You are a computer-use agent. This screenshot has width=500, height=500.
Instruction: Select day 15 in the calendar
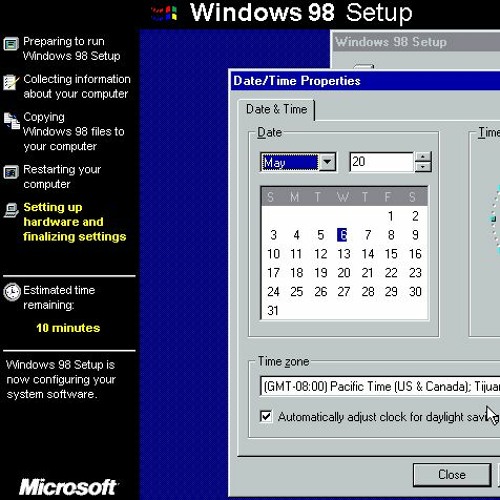(x=391, y=254)
